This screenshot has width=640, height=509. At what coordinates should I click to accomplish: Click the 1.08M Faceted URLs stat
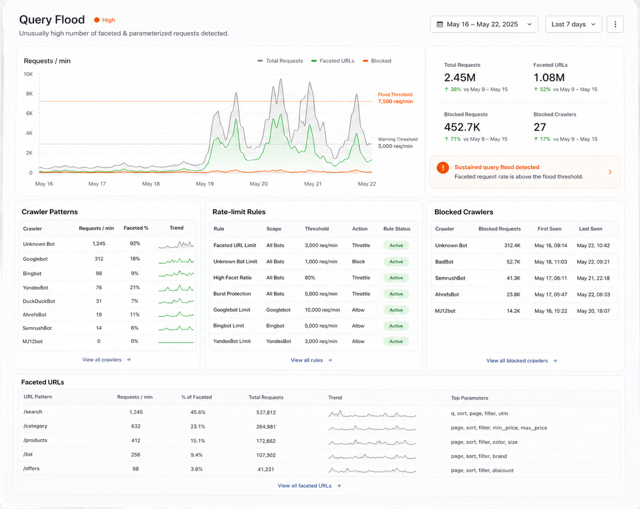tap(549, 78)
